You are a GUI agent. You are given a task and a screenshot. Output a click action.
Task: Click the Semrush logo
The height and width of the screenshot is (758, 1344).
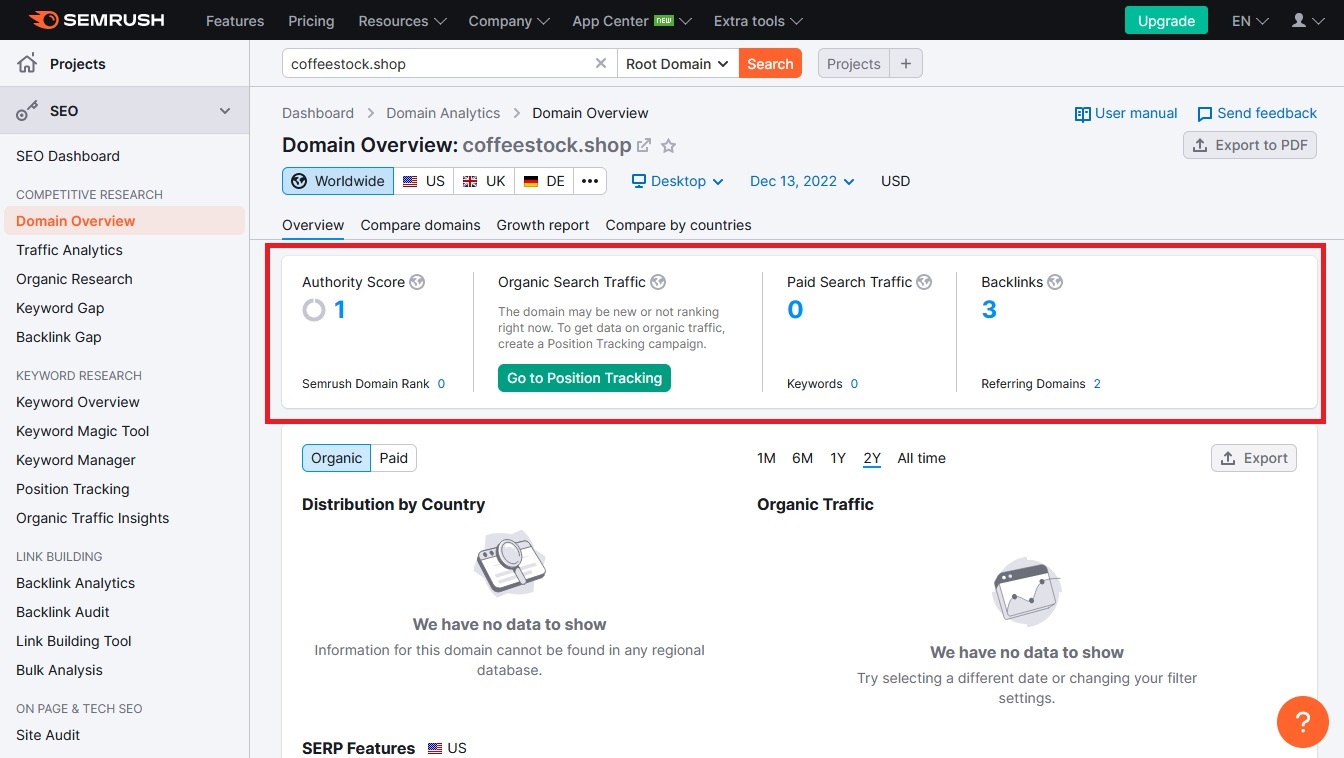[x=96, y=20]
